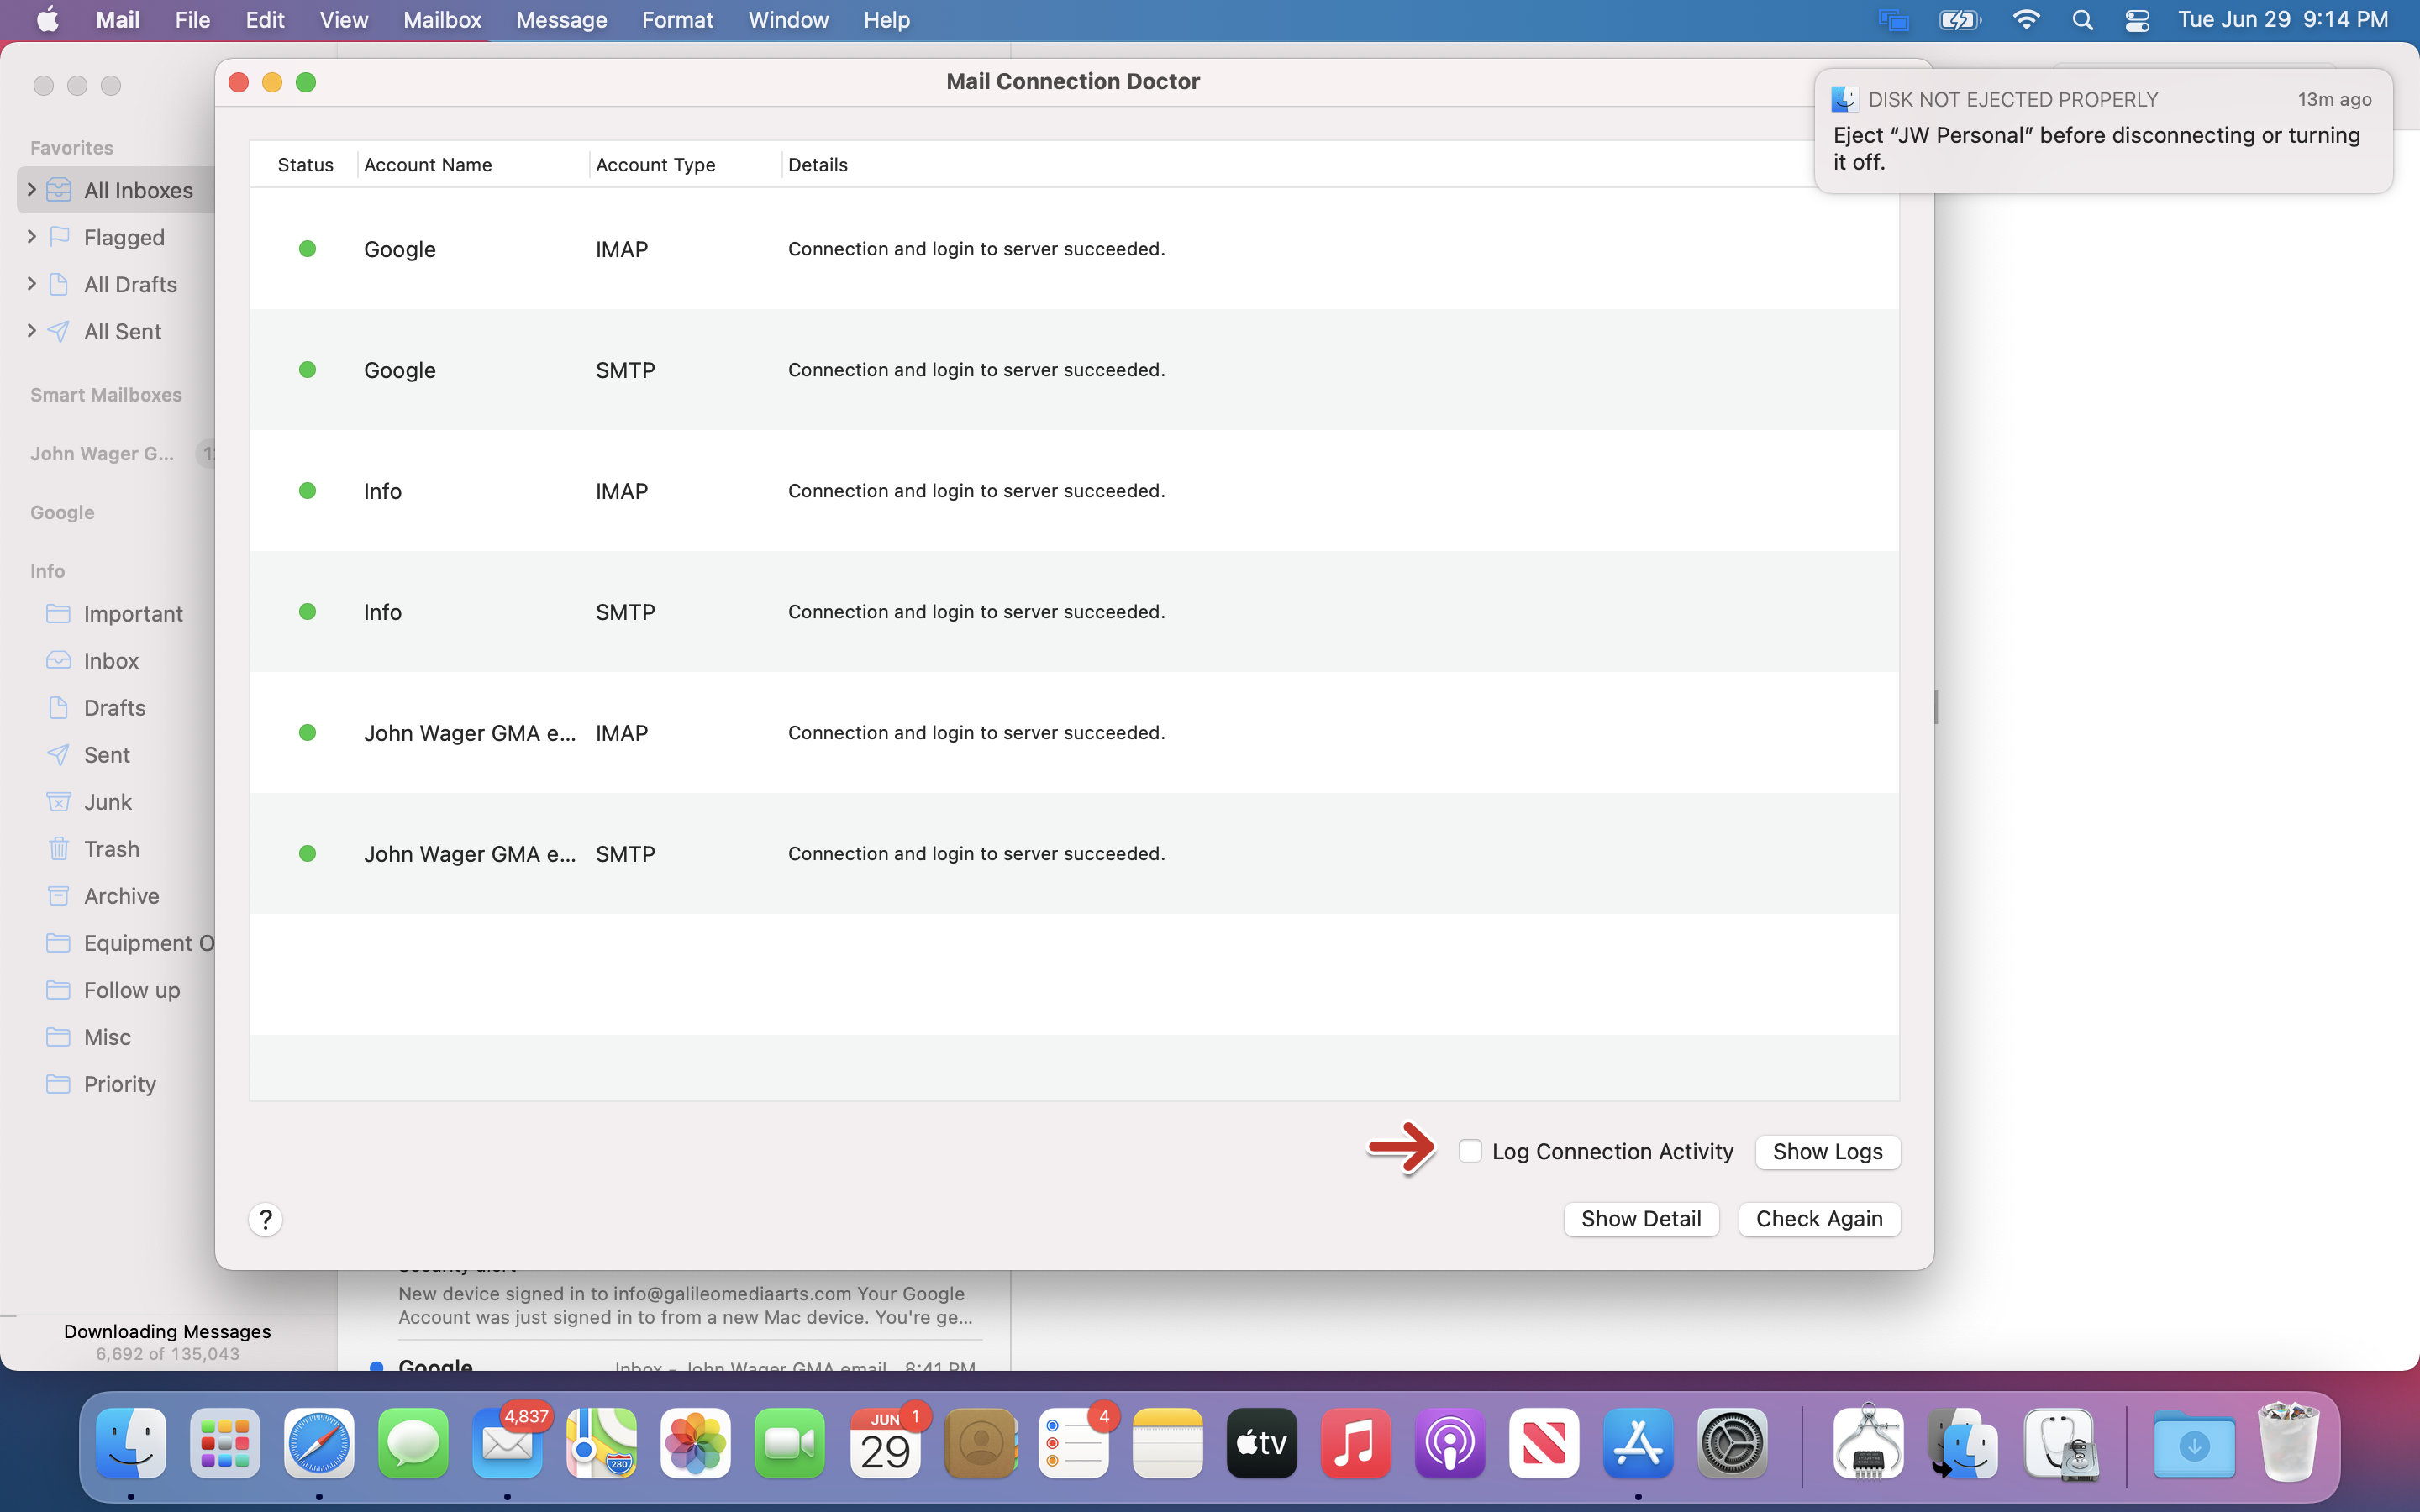Select the Info IMAP row
Screen dimensions: 2420x1512
(x=1074, y=491)
